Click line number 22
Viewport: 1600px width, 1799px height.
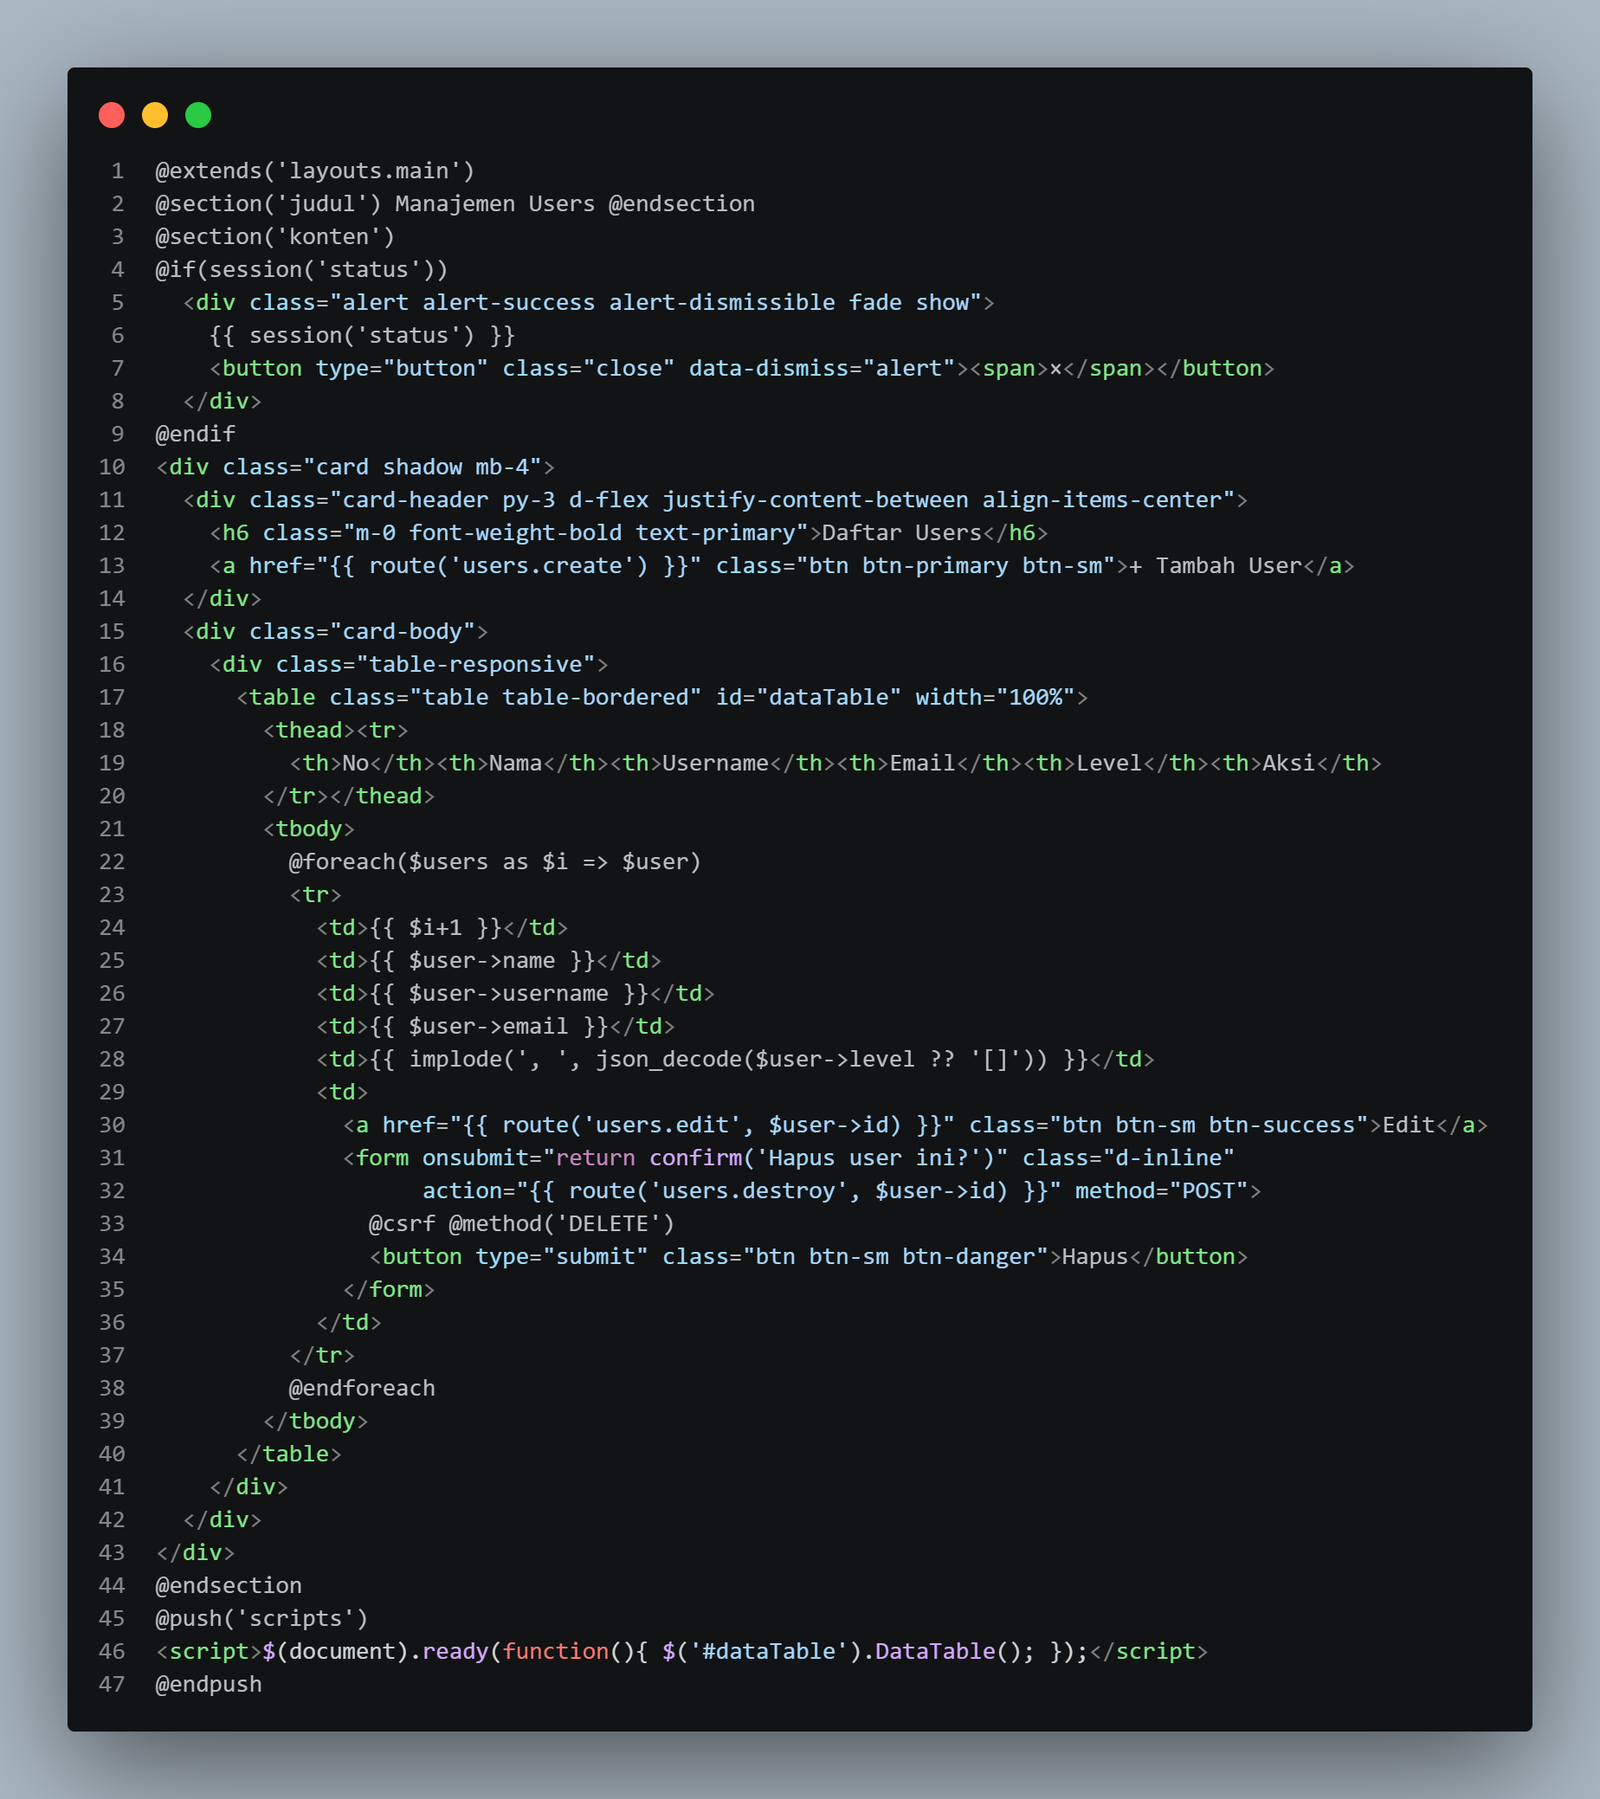(x=112, y=862)
